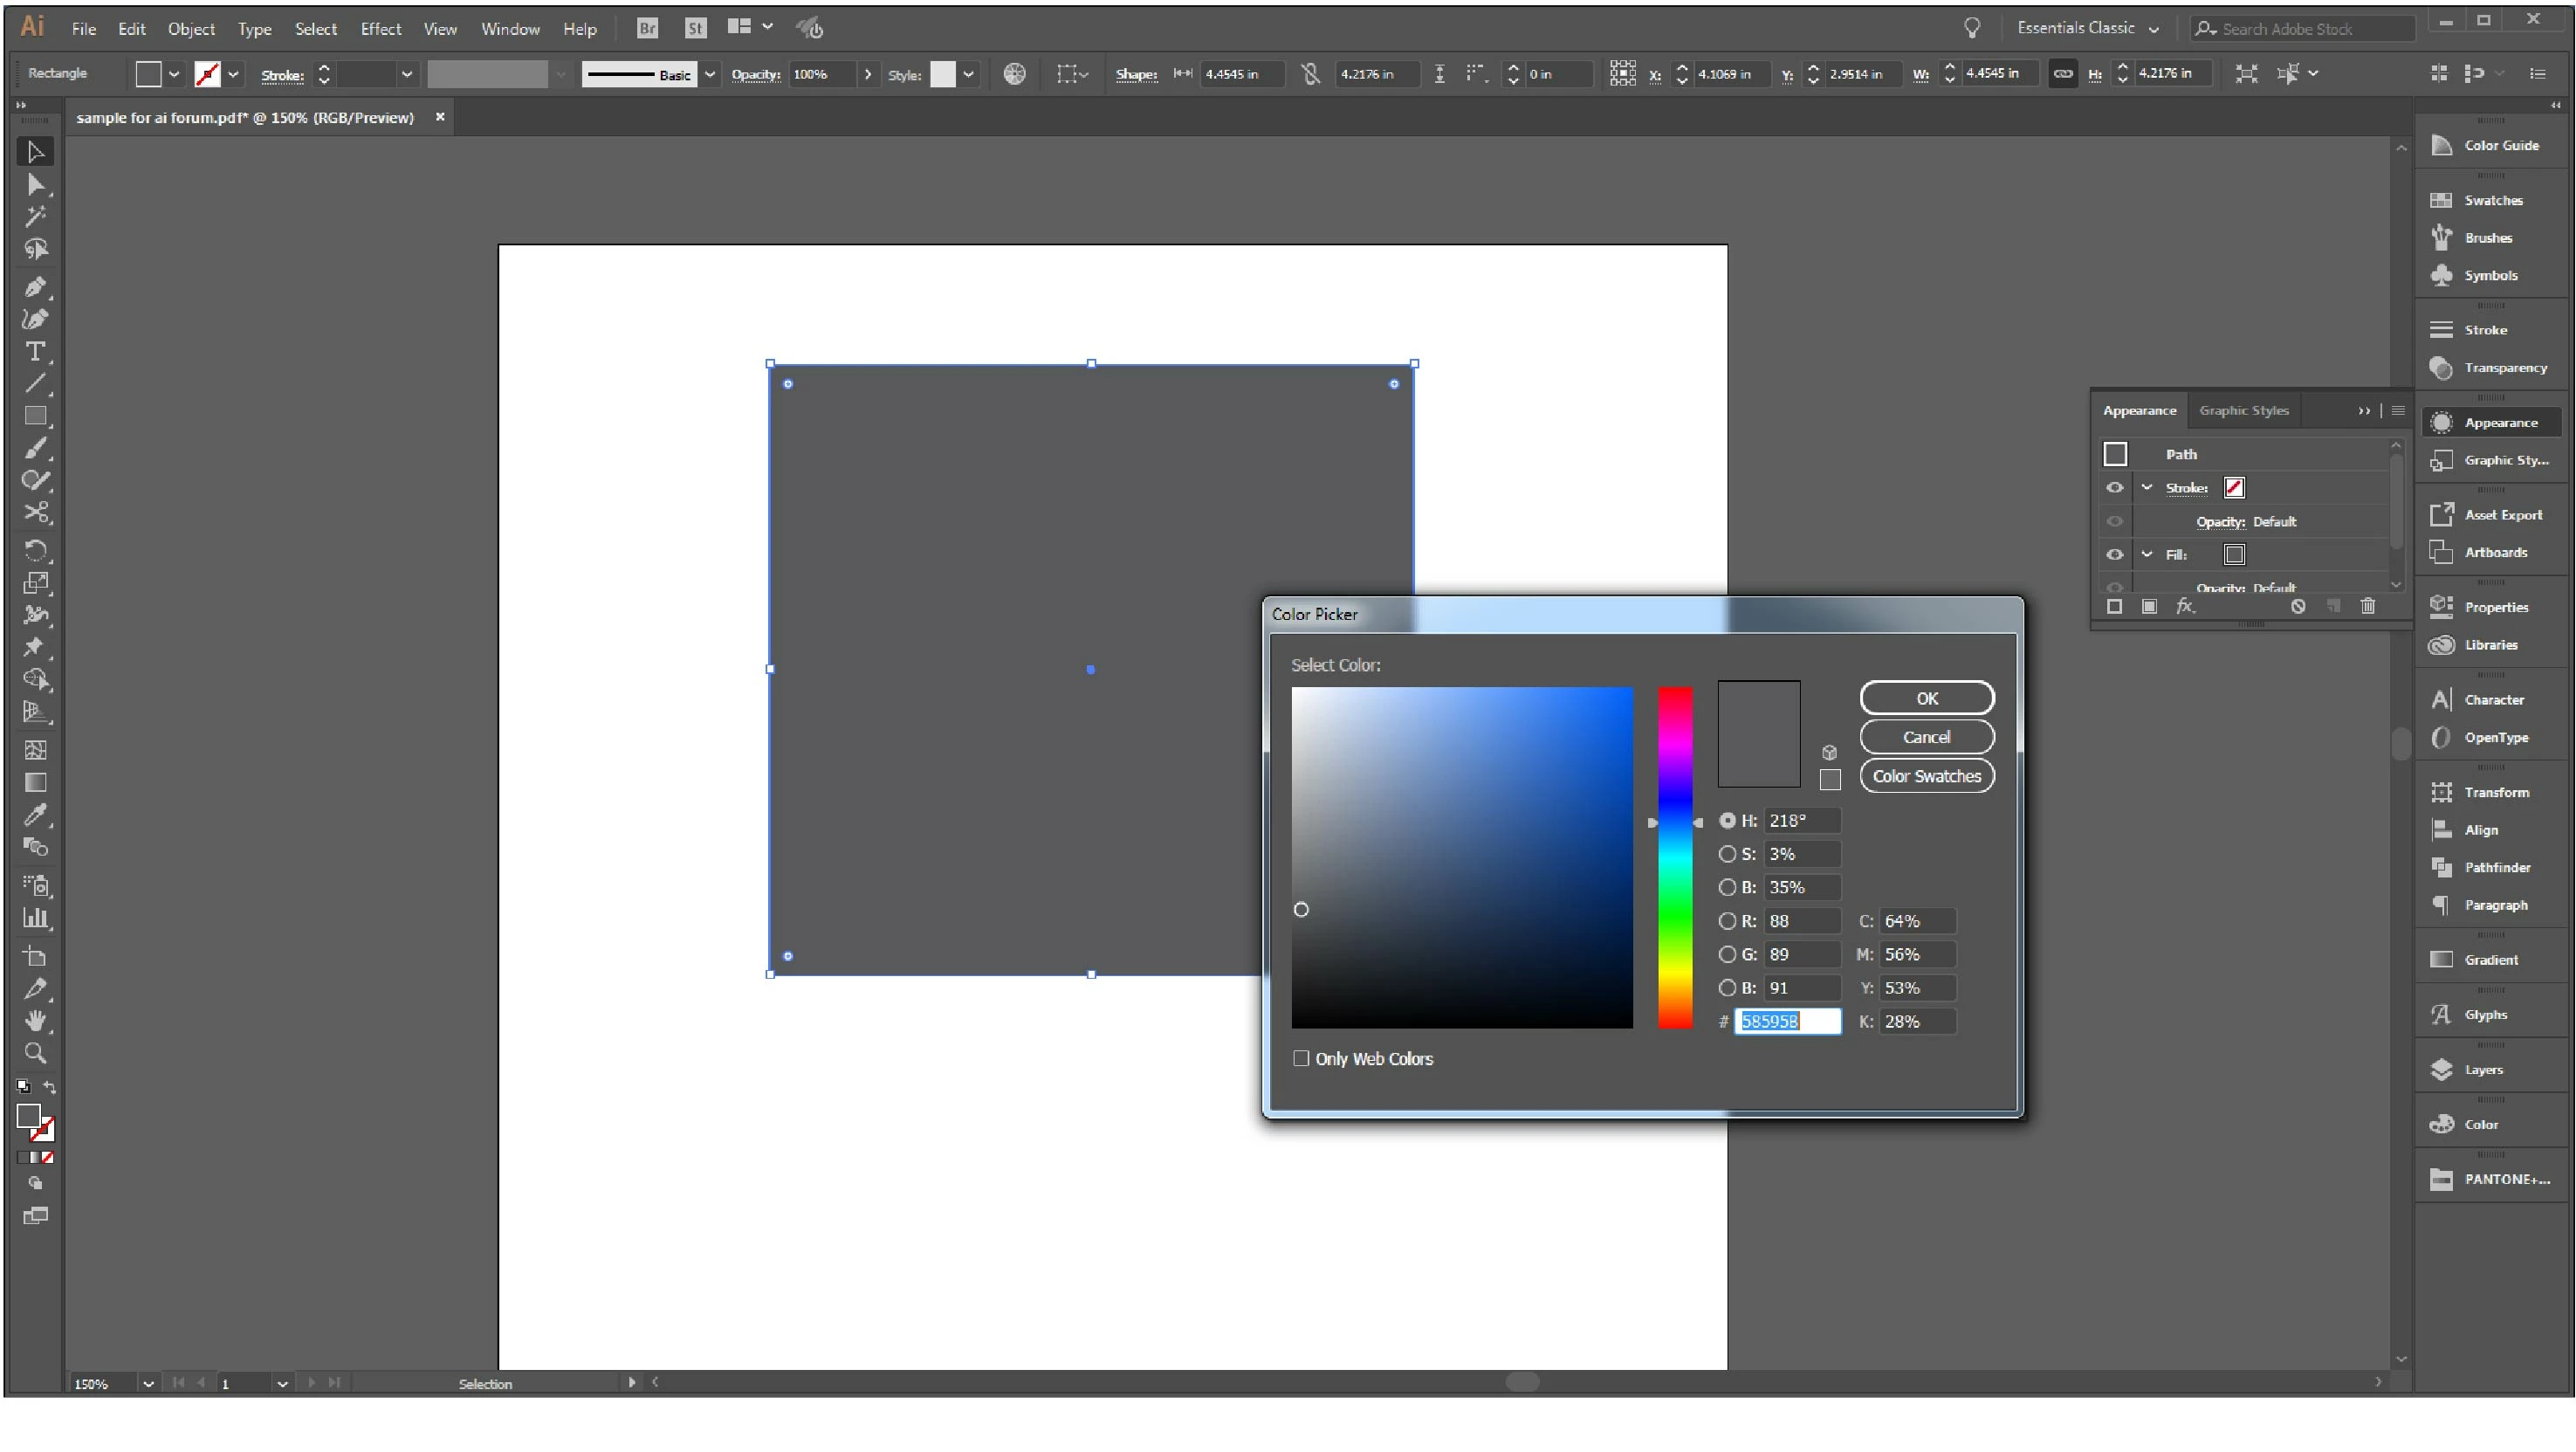Select the Magic Wand tool
Screen dimensions: 2576x1452
click(34, 216)
